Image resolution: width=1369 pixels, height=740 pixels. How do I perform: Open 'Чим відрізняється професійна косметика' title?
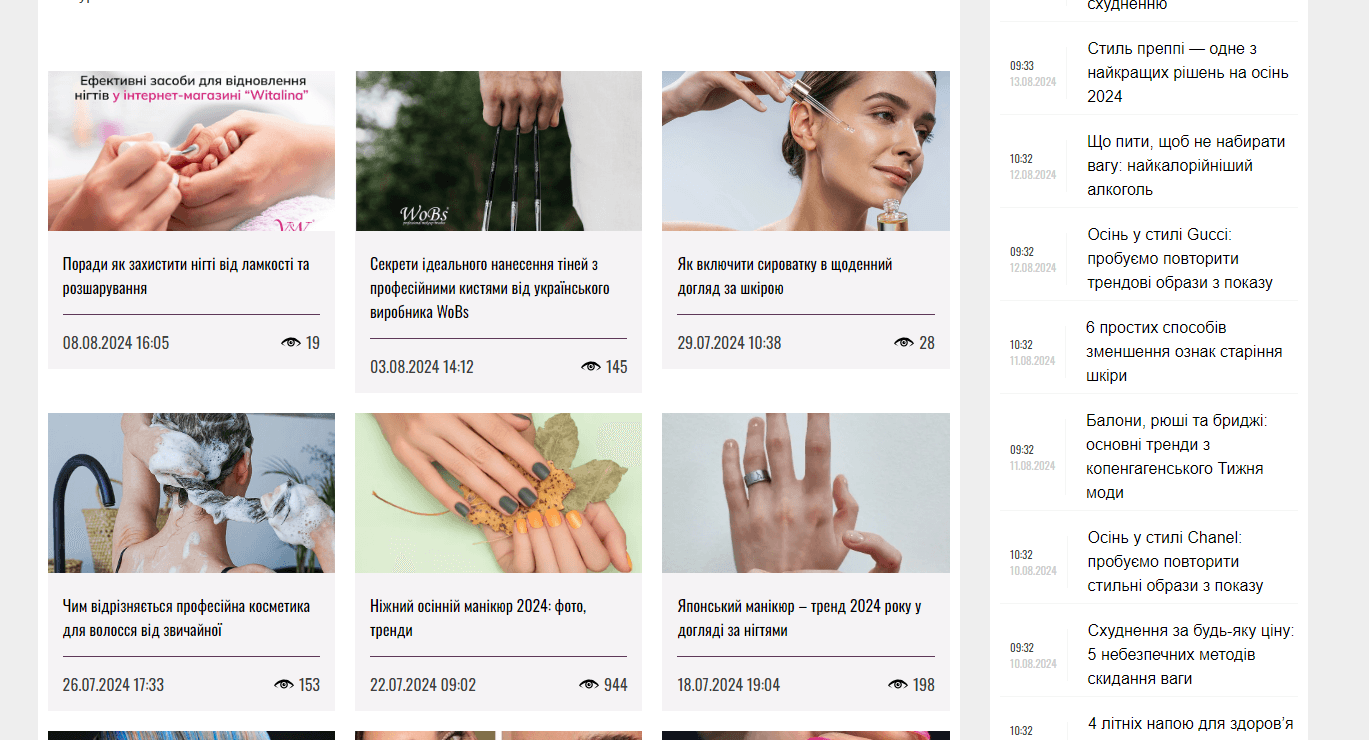pos(186,618)
